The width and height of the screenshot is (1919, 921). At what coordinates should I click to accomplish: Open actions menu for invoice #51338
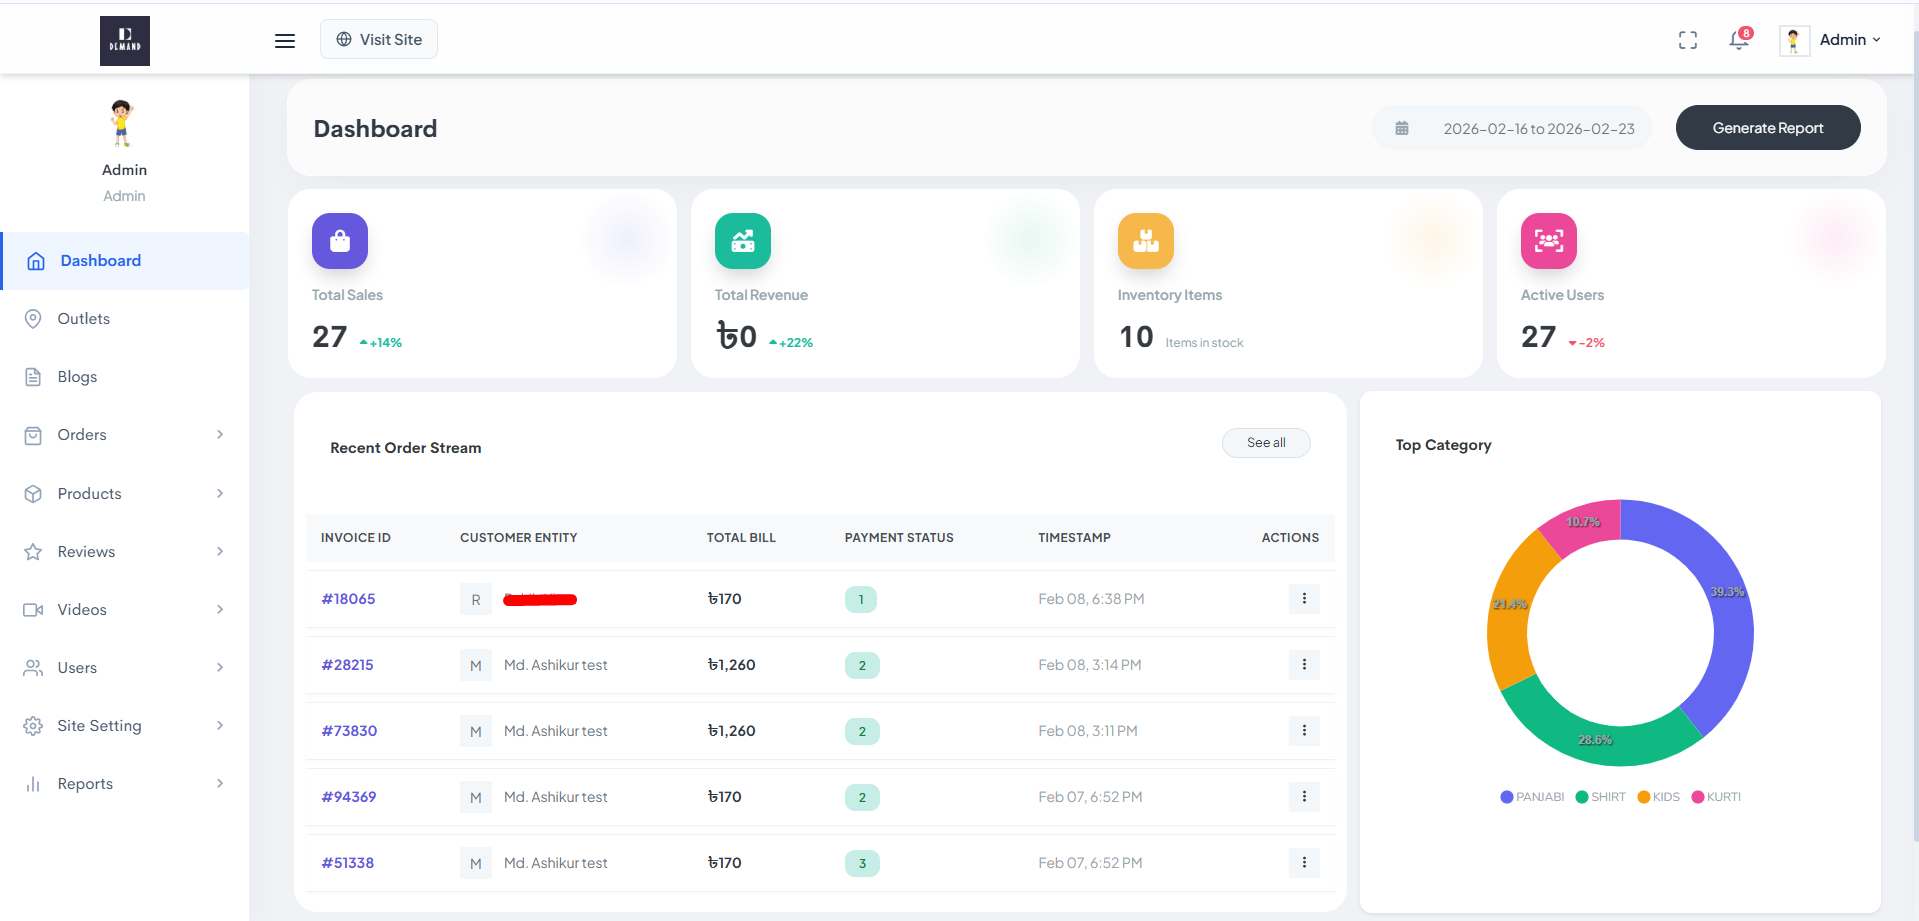1304,863
